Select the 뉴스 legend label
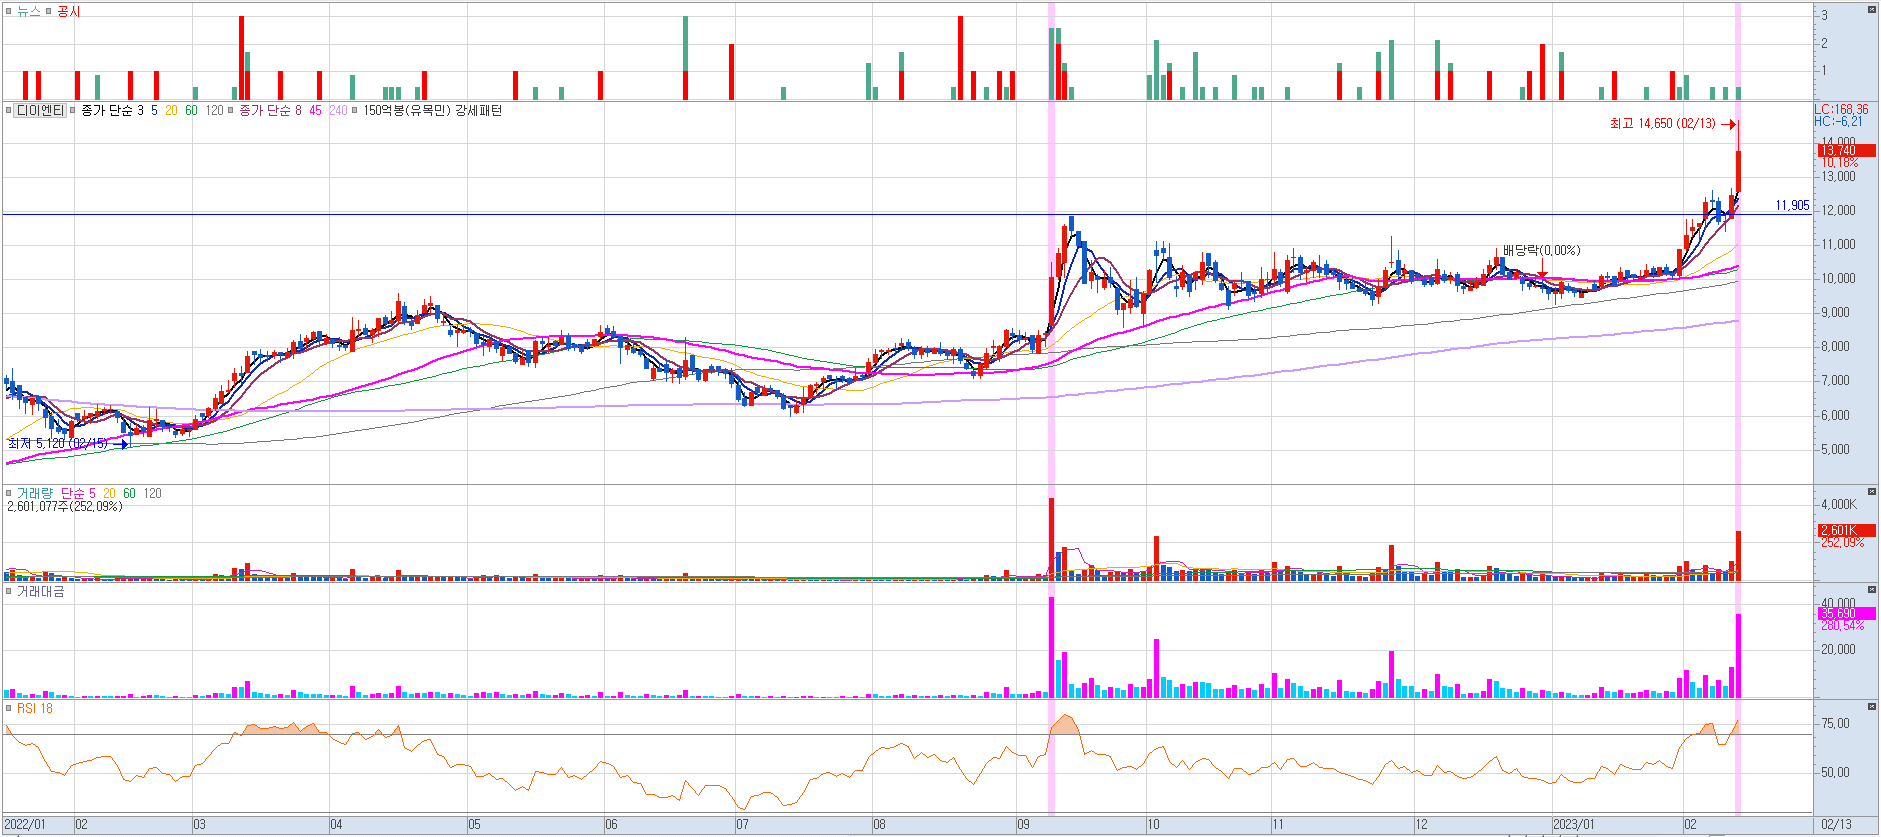The image size is (1881, 837). point(29,11)
